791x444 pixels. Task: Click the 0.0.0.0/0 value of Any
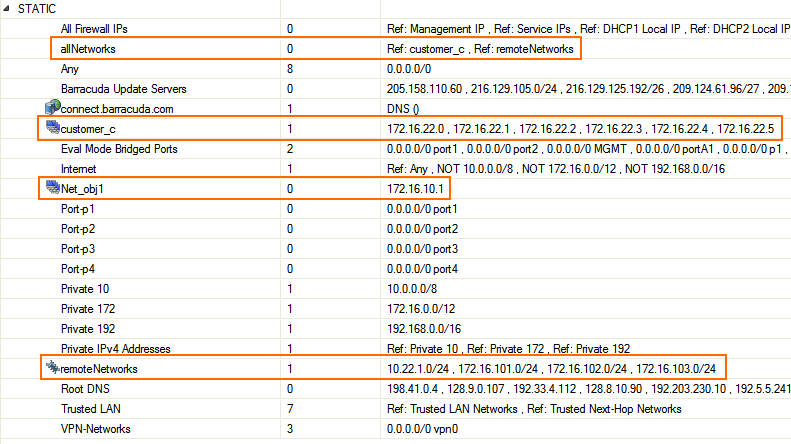[x=409, y=69]
